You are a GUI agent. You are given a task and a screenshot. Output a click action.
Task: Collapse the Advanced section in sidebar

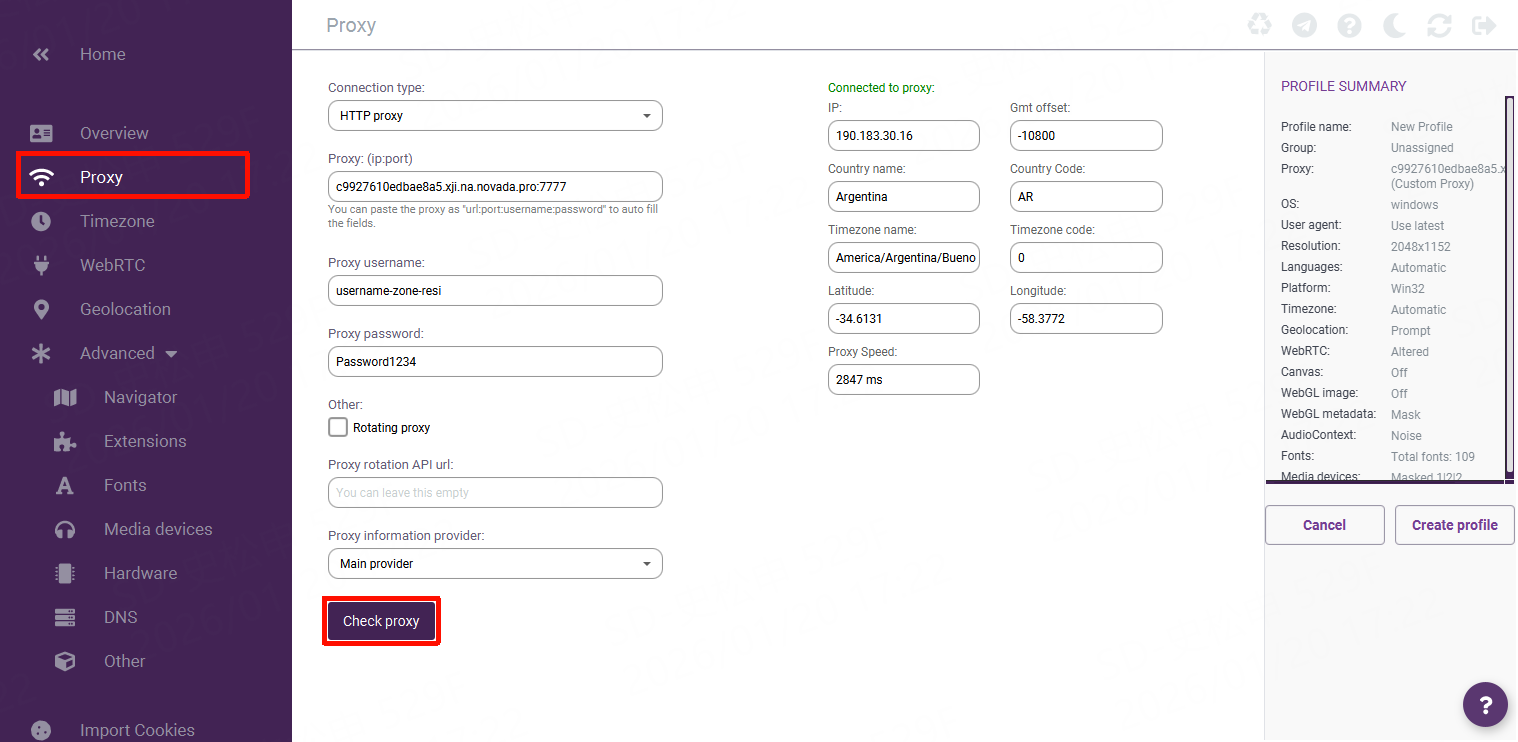128,353
